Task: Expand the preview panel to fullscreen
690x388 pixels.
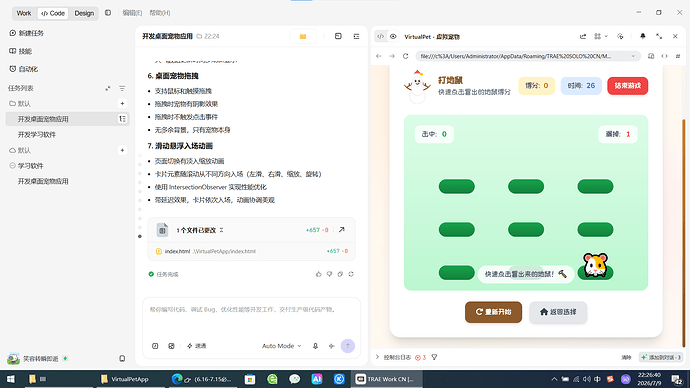Action: pos(659,37)
